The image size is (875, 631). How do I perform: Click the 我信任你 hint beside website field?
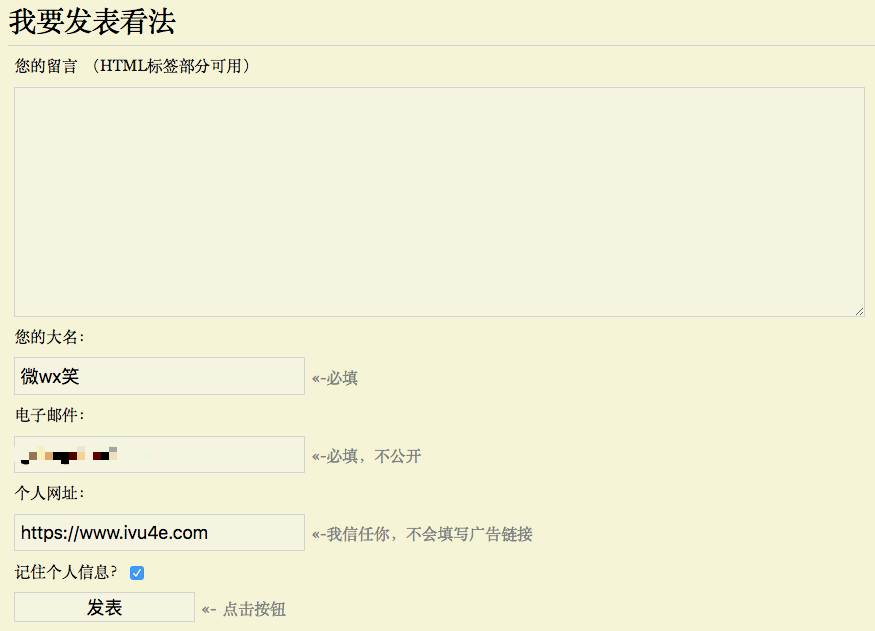click(422, 535)
